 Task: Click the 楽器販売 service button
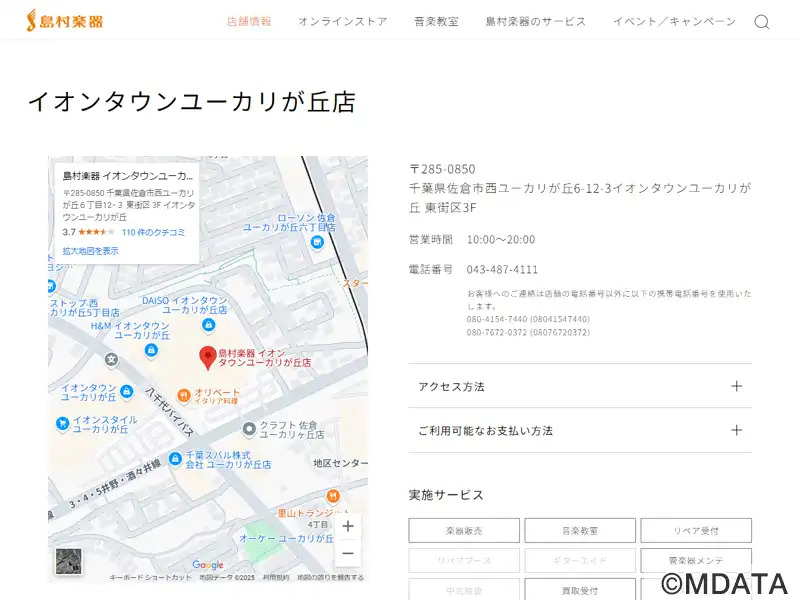[x=464, y=531]
